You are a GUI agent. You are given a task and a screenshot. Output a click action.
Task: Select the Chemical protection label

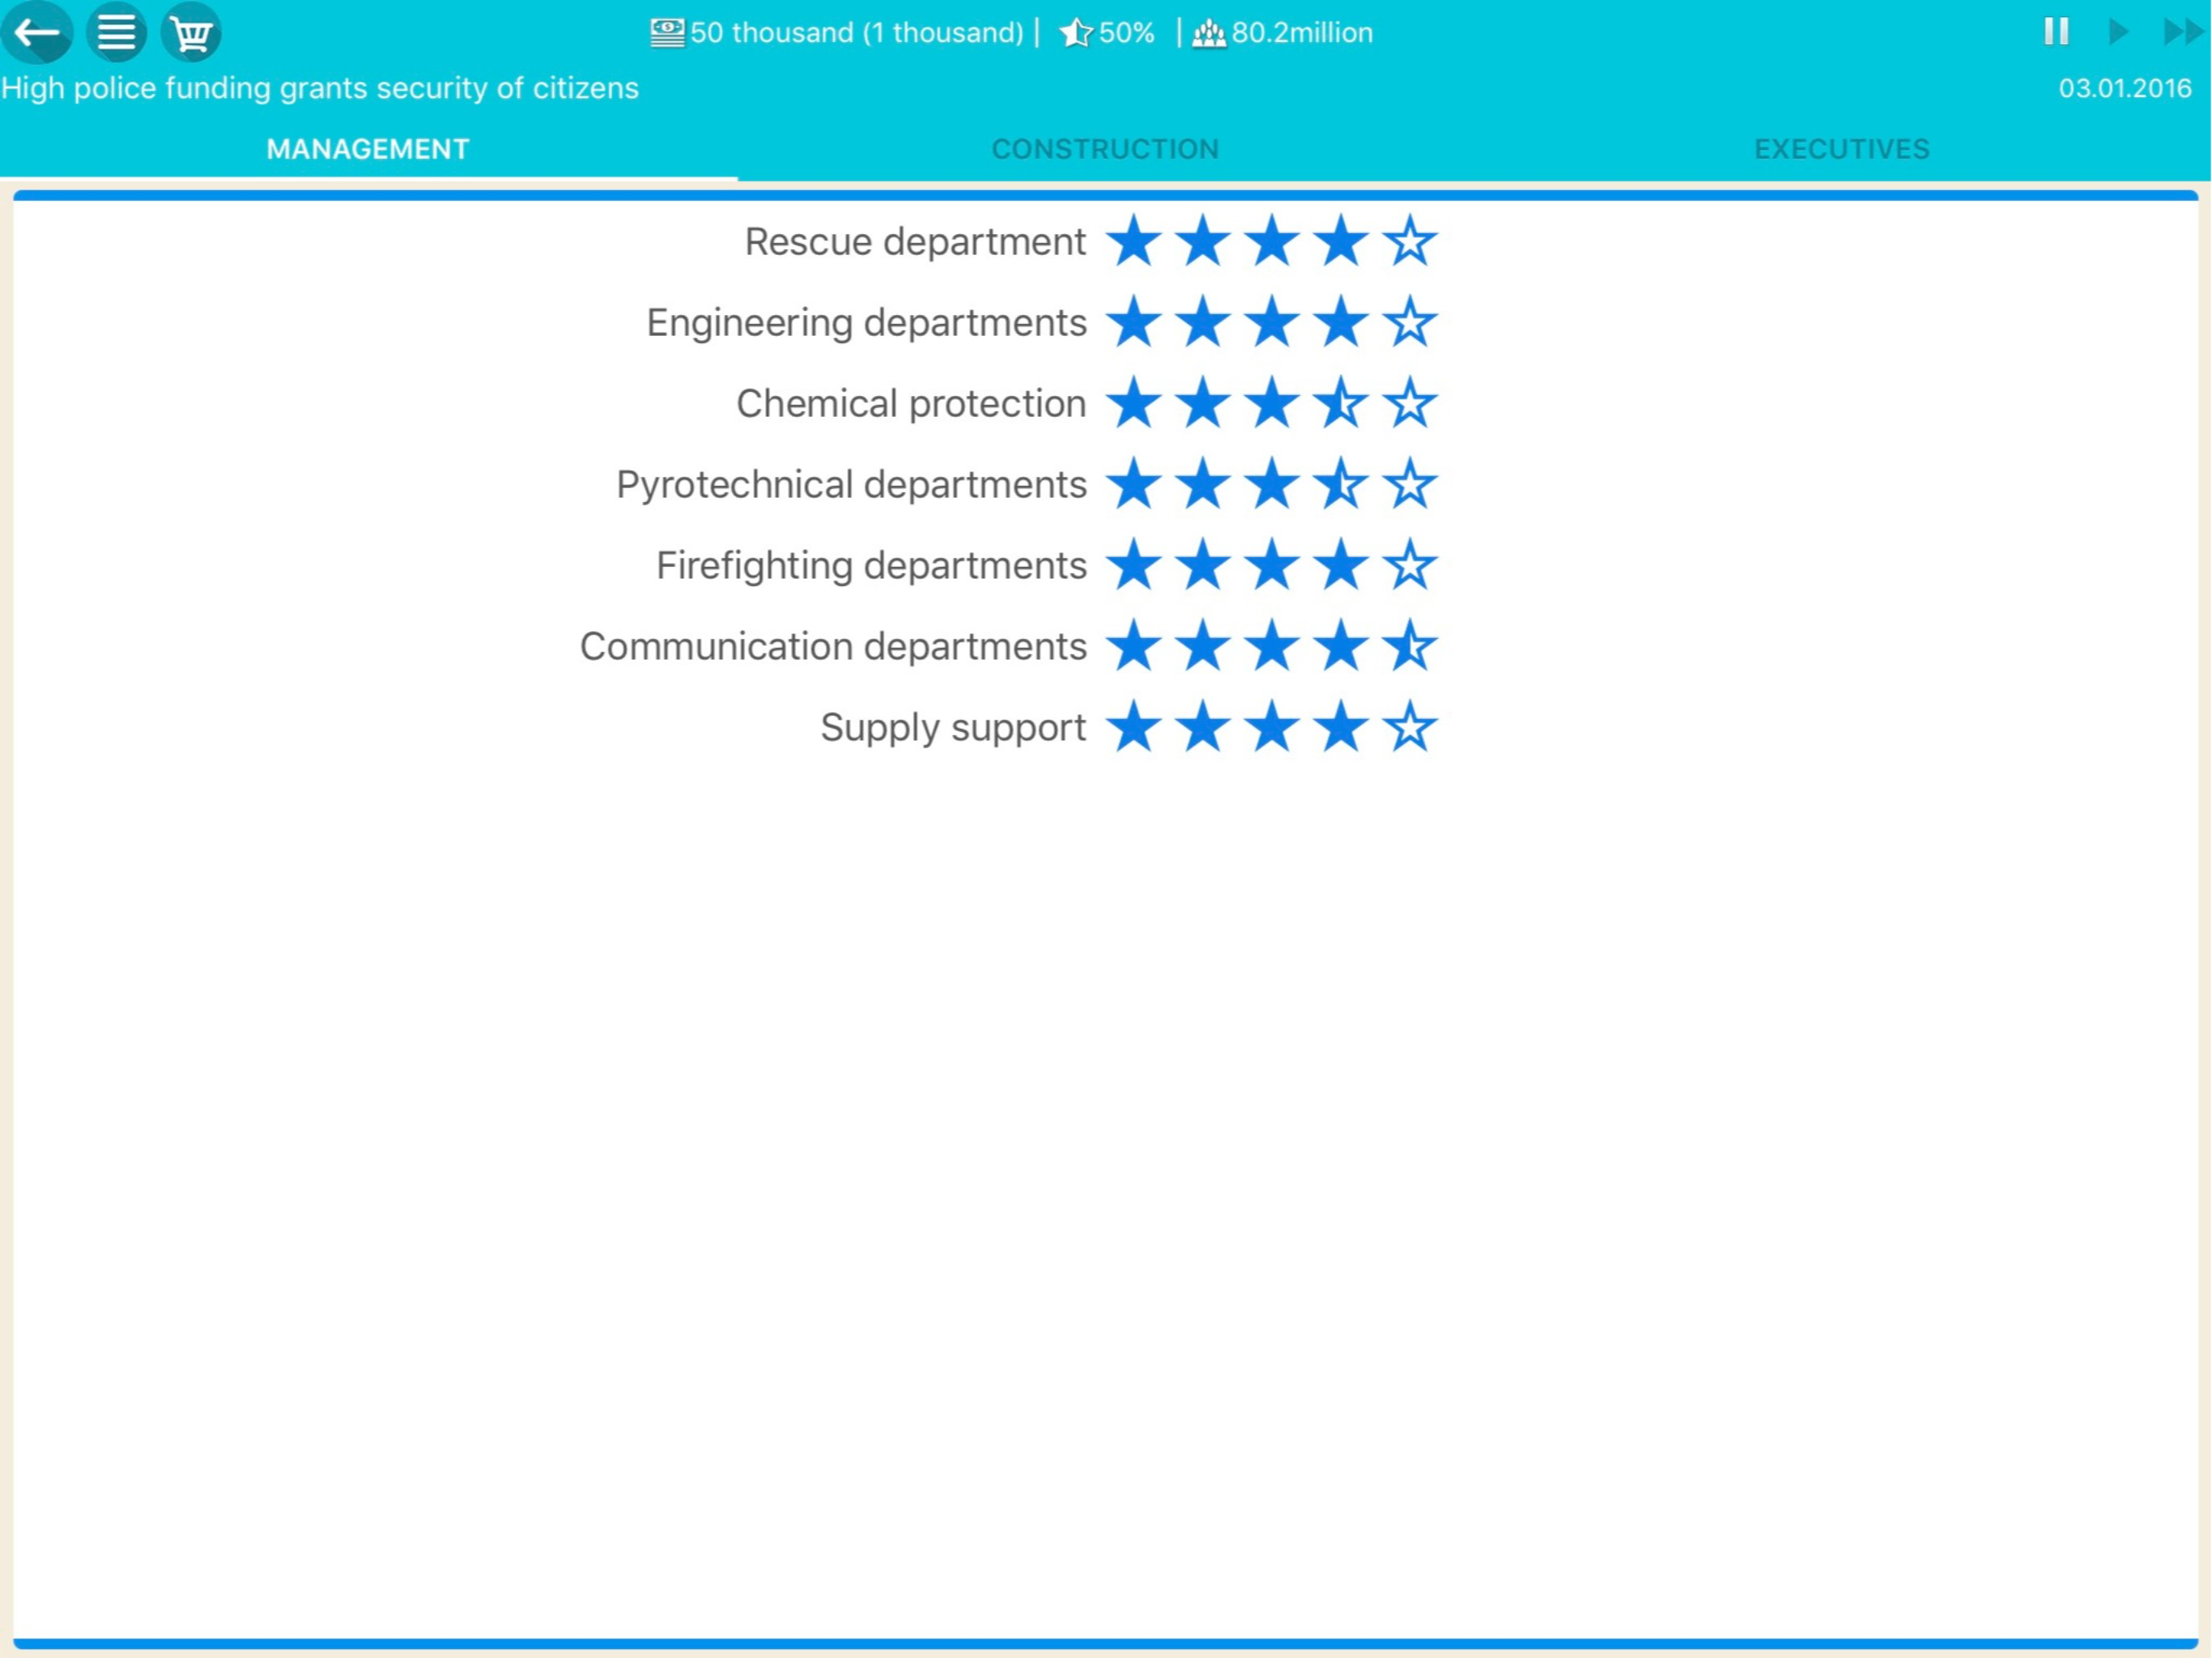coord(911,404)
